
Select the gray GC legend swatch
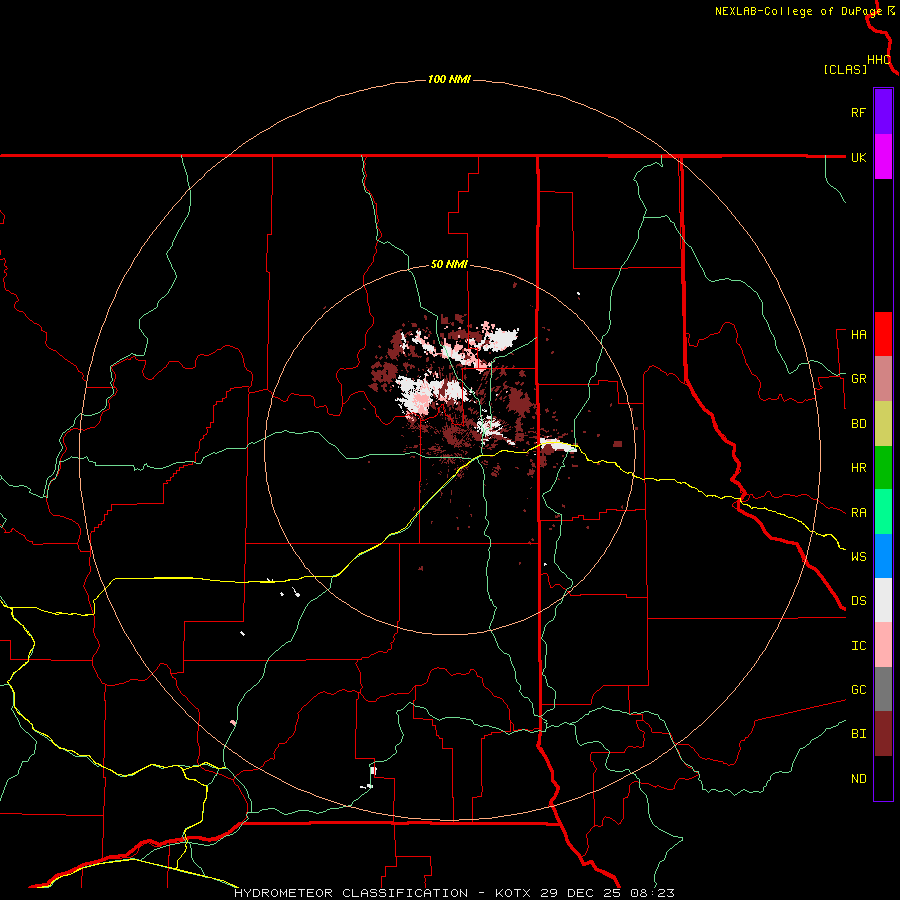pyautogui.click(x=883, y=689)
